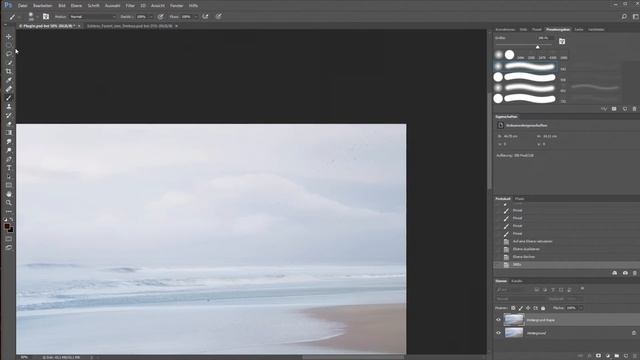Select the Crop tool
Viewport: 640px width, 360px height.
[9, 71]
